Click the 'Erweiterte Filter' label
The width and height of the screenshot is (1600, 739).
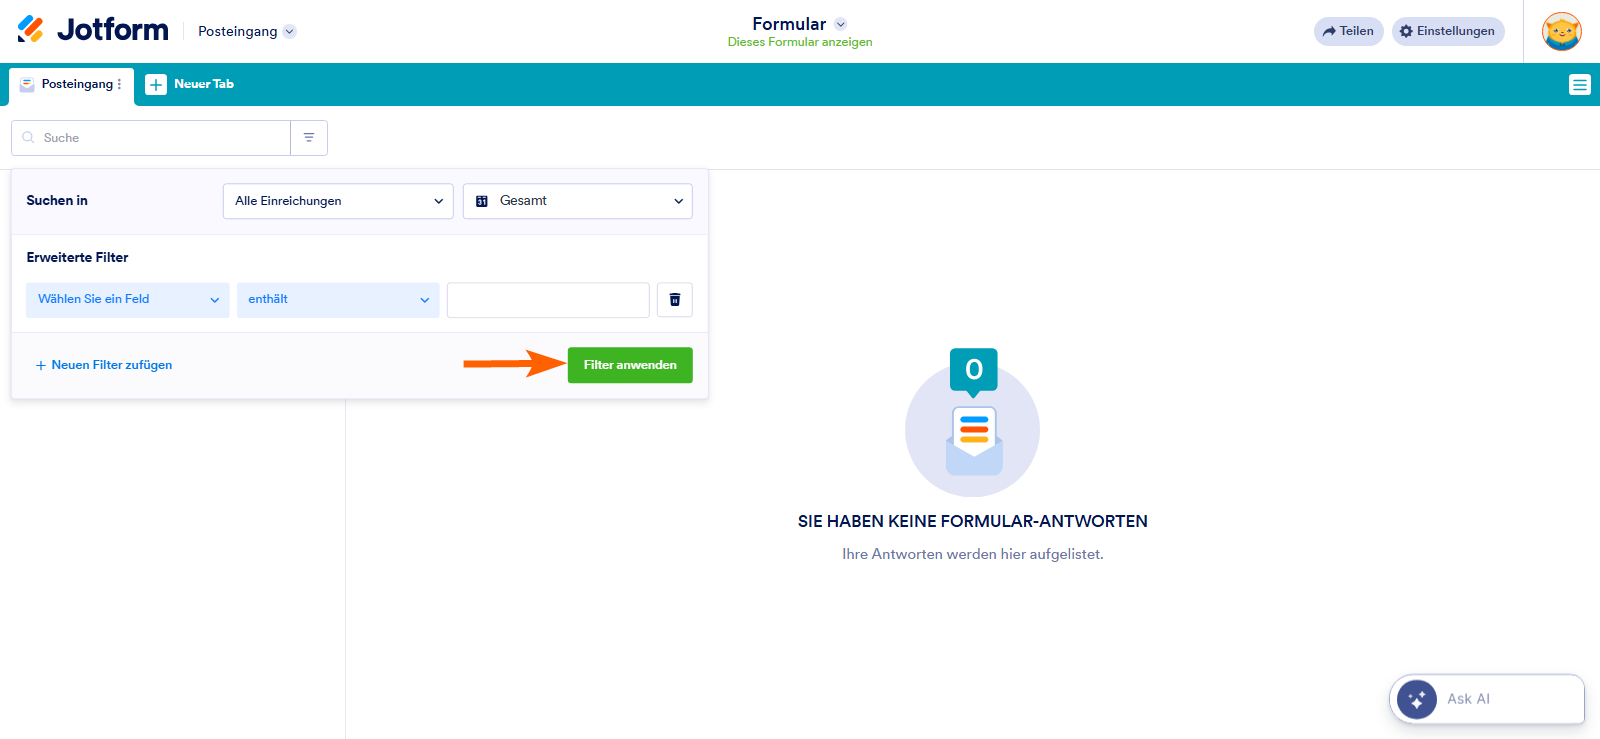(x=78, y=258)
